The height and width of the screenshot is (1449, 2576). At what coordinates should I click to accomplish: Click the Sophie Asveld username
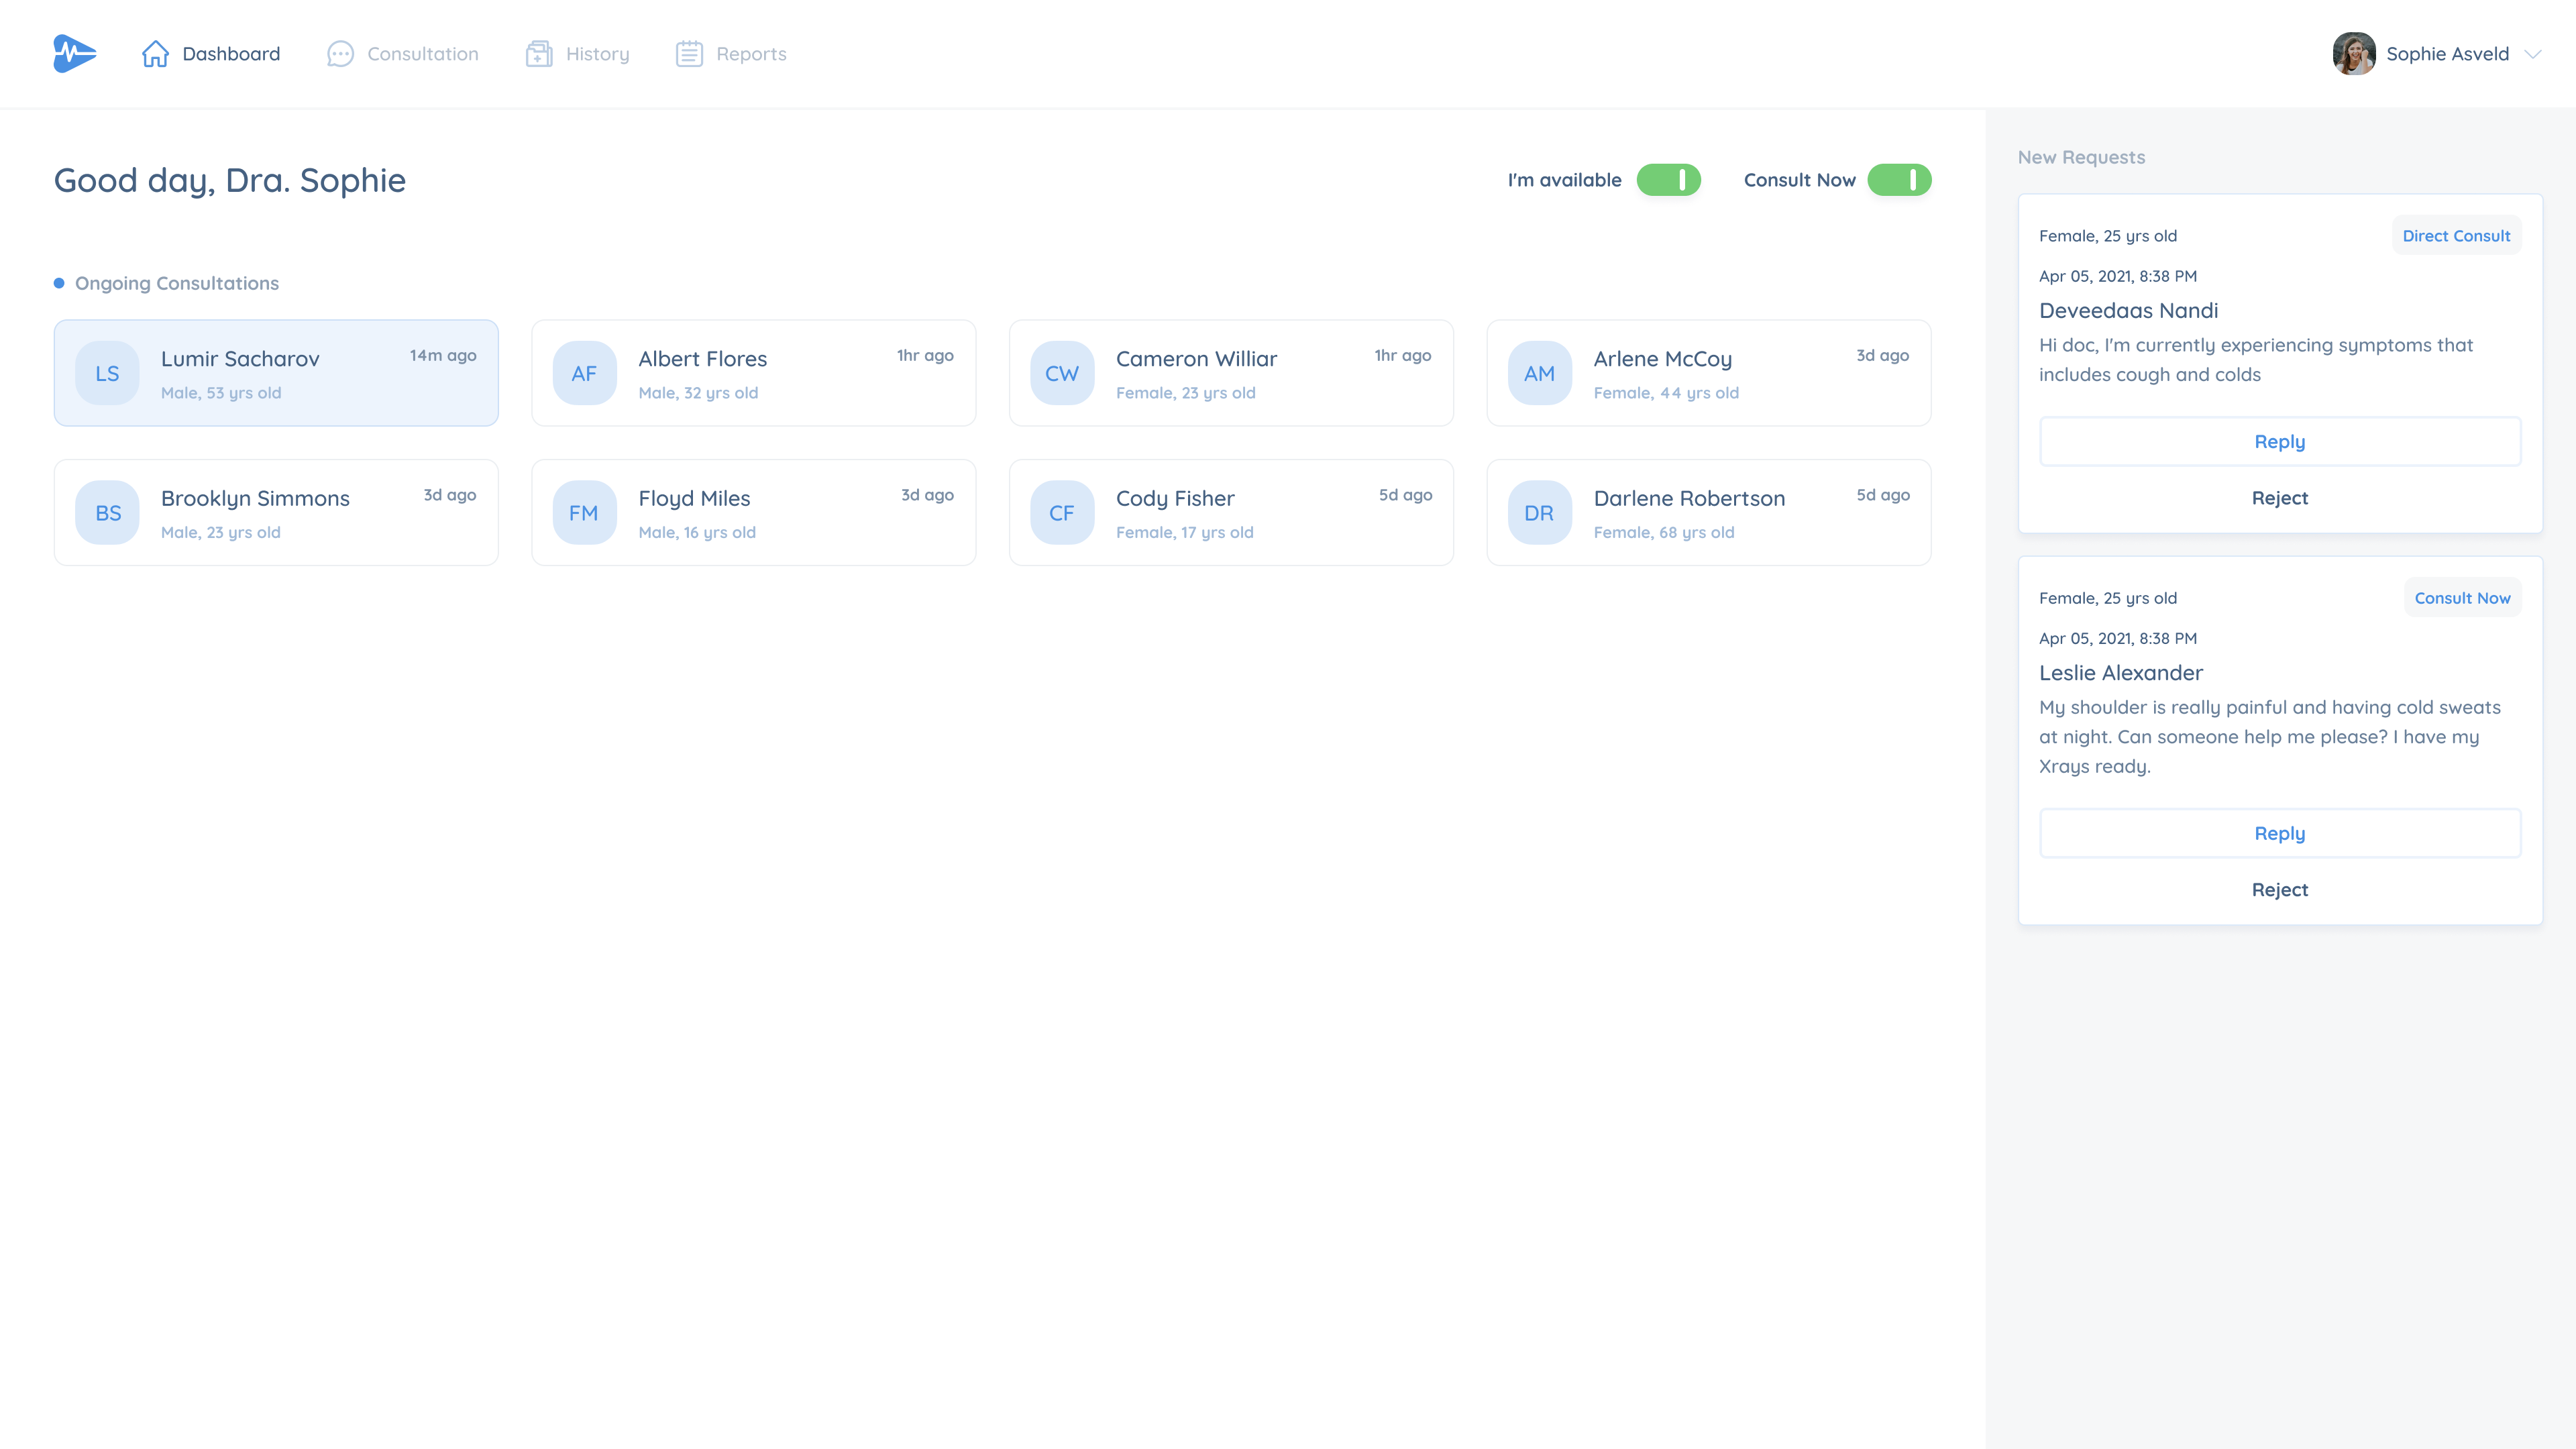pyautogui.click(x=2448, y=54)
